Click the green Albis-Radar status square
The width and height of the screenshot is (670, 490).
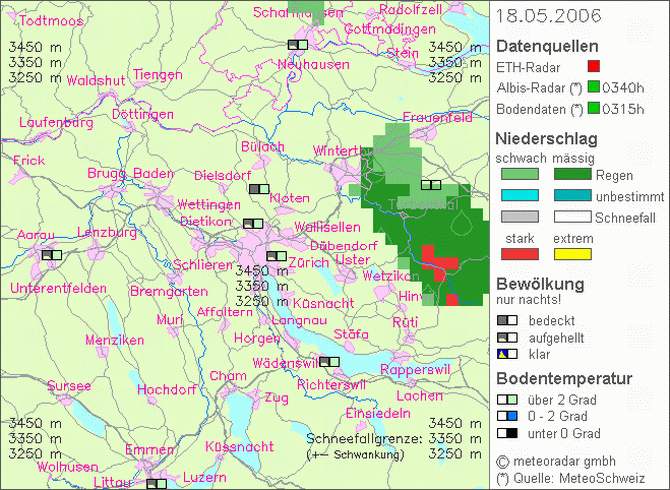click(x=594, y=87)
